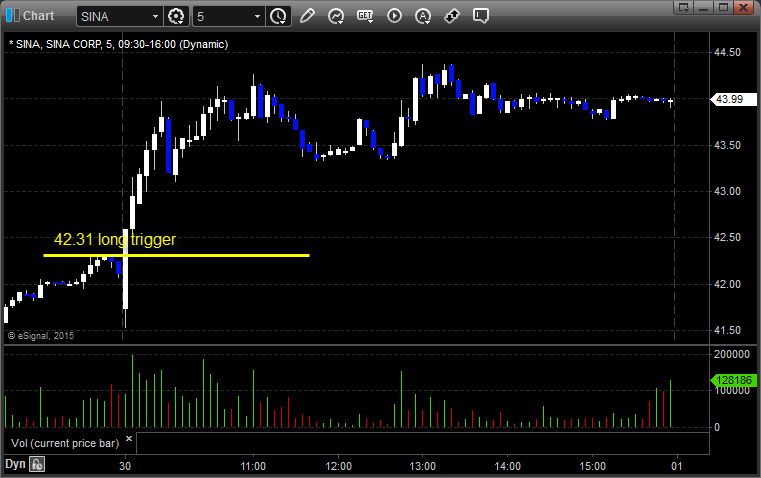Click the chart comment bubble icon
The height and width of the screenshot is (478, 761).
tap(480, 16)
